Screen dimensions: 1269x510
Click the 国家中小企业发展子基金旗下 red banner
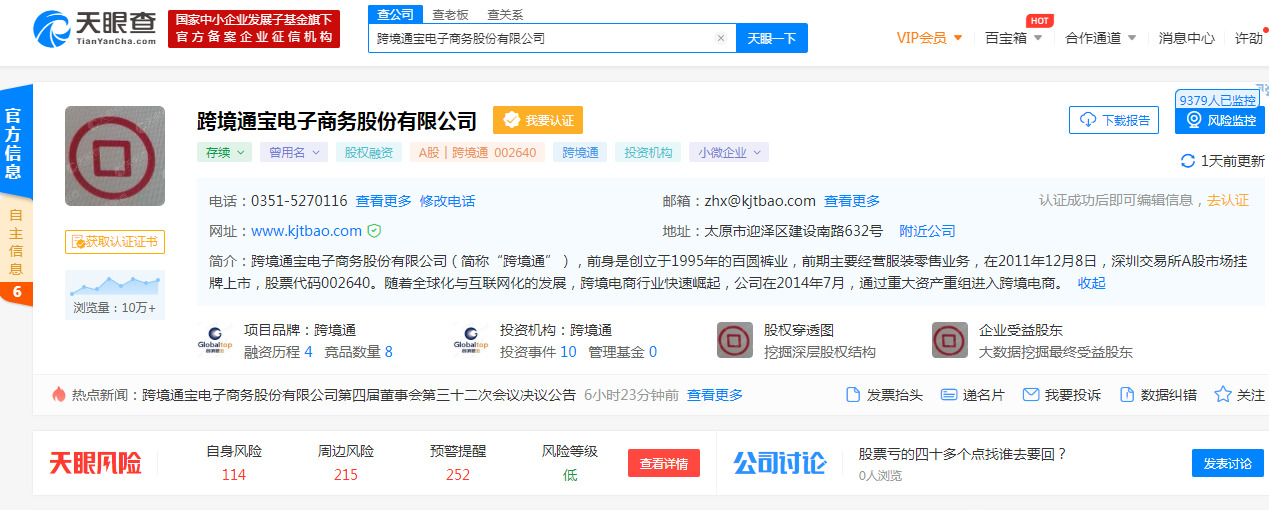254,29
